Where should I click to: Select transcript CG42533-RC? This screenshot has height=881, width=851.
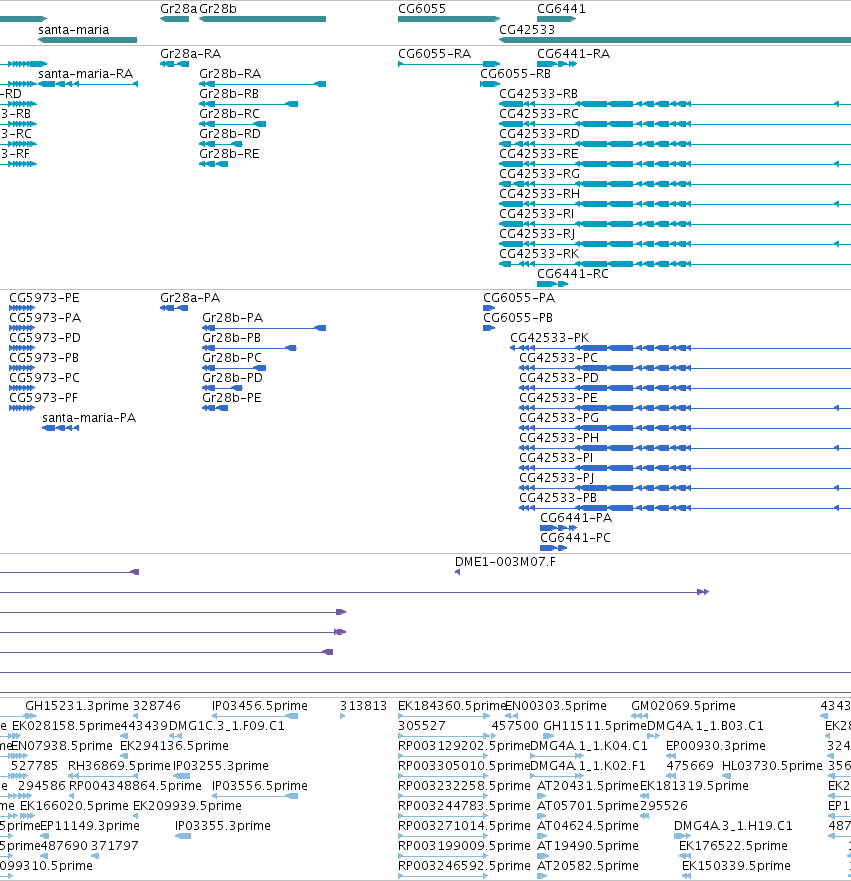tap(539, 114)
